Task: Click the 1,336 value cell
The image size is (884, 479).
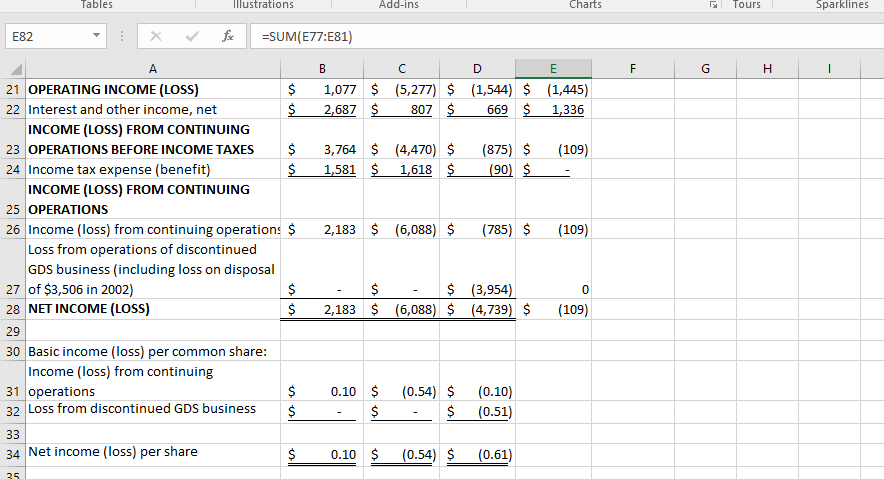Action: point(553,109)
